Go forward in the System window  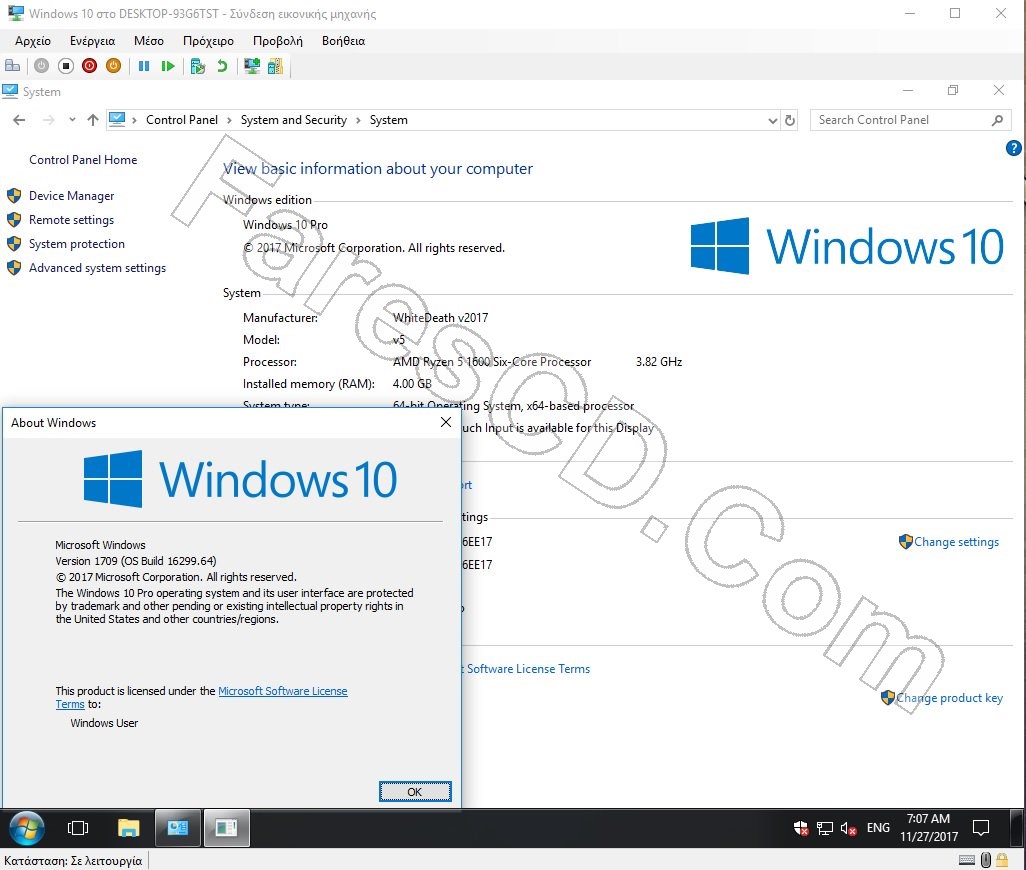[x=48, y=120]
